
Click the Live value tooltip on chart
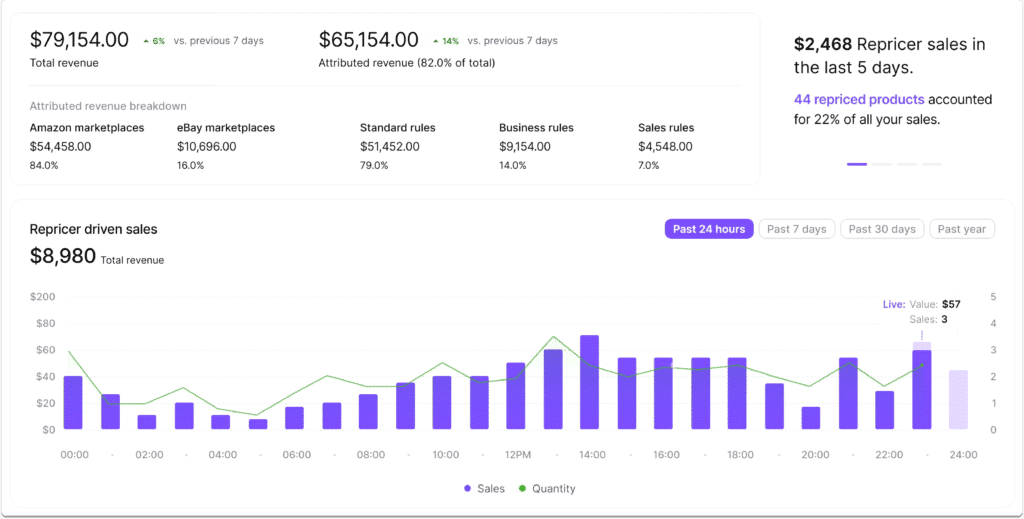921,311
